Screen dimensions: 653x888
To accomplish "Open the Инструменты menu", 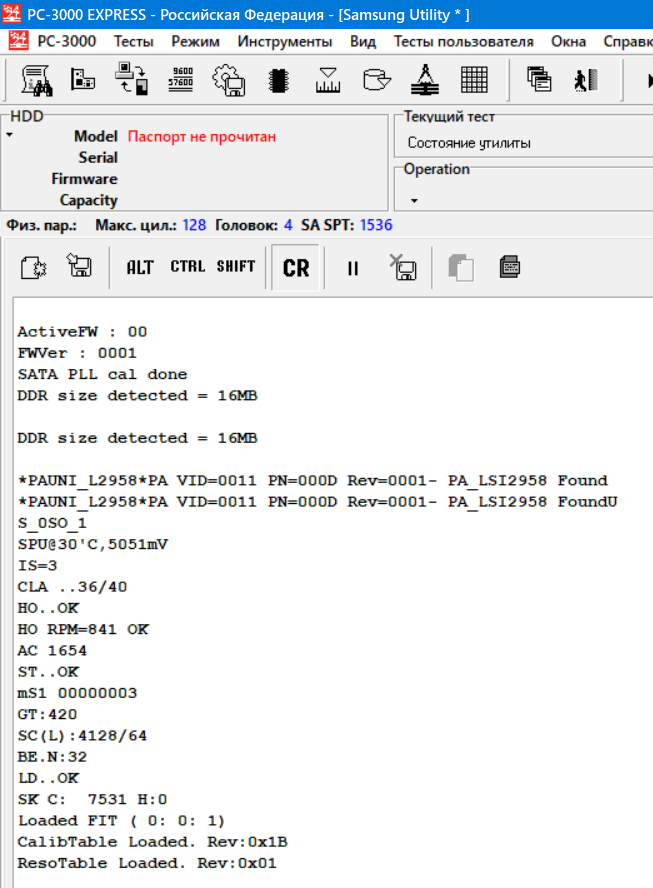I will [x=285, y=41].
